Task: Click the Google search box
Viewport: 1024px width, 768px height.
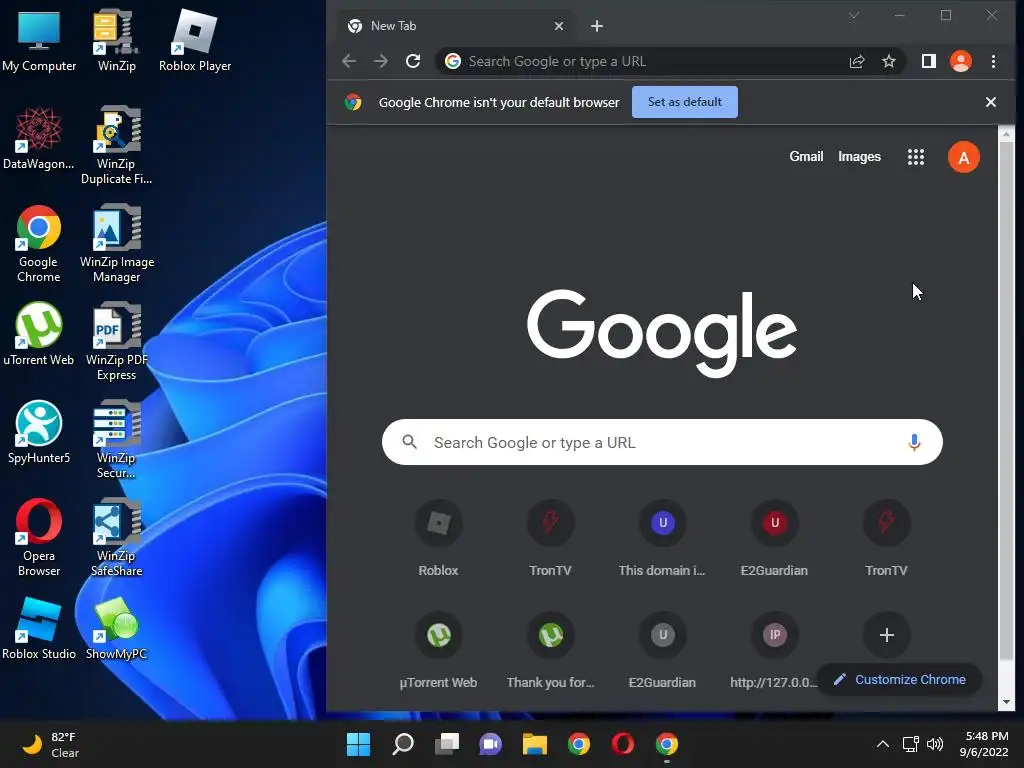Action: [662, 442]
